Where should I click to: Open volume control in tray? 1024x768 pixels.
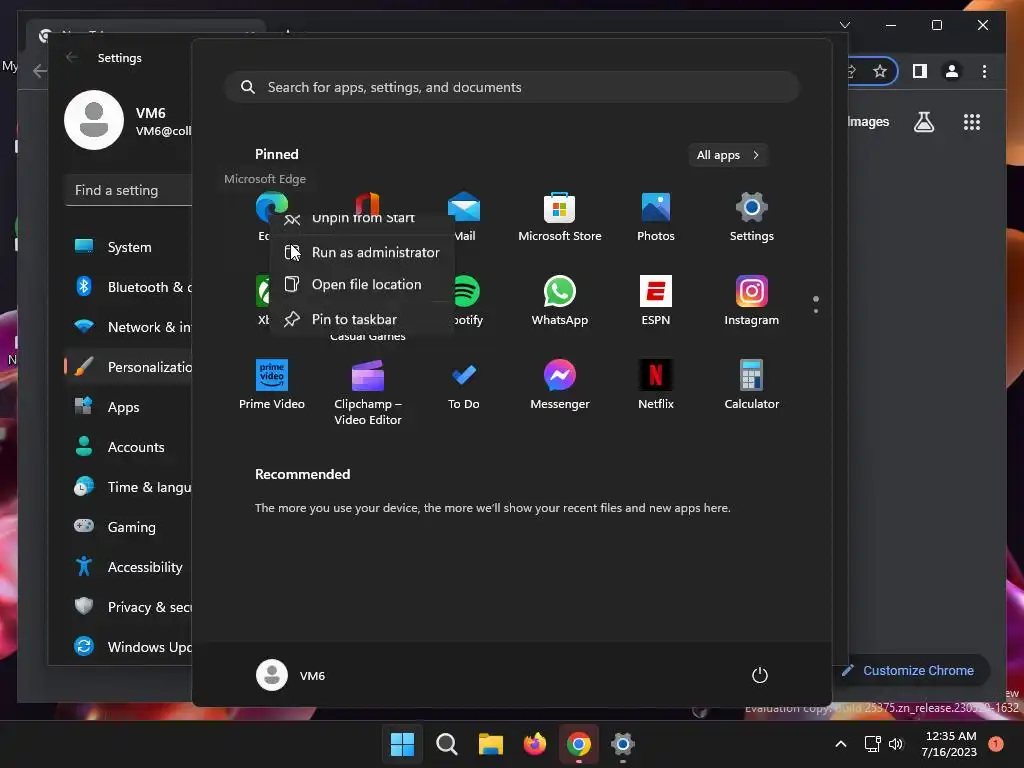point(896,744)
